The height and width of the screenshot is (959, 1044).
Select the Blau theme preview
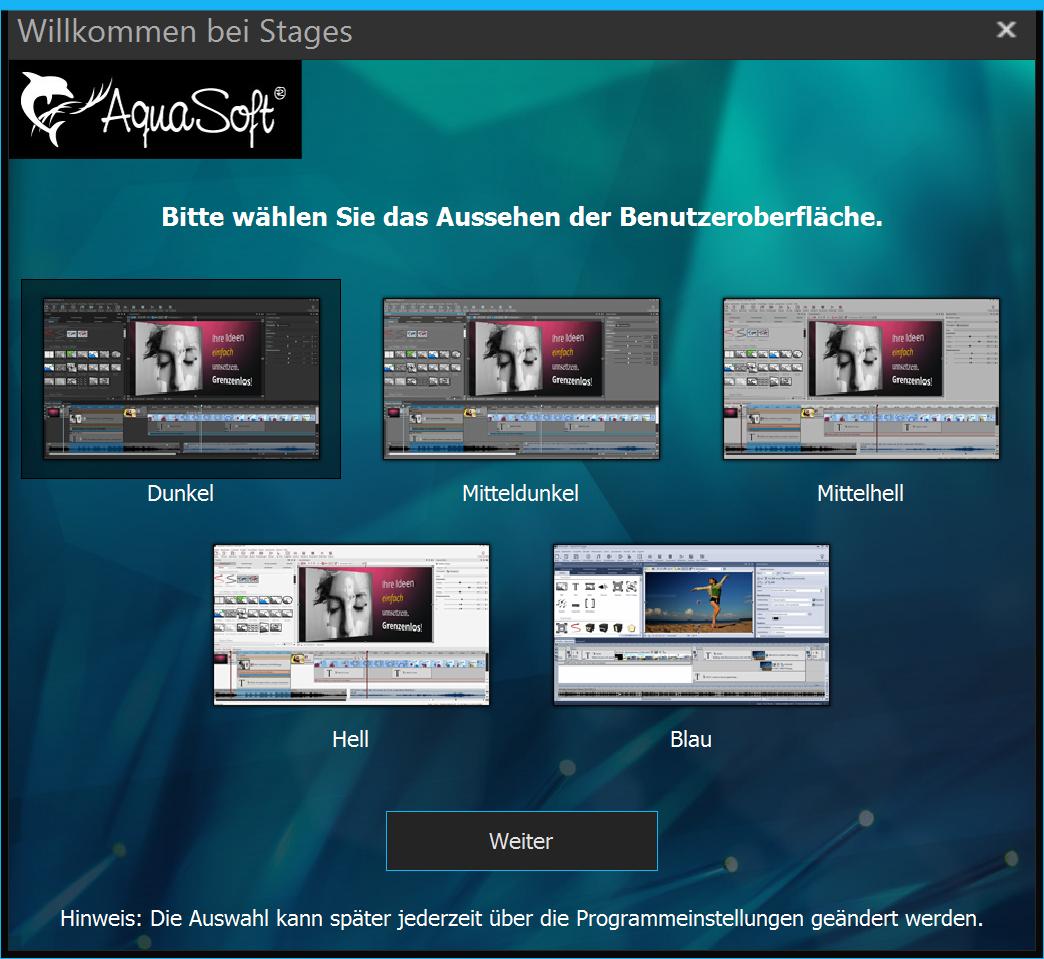point(691,625)
